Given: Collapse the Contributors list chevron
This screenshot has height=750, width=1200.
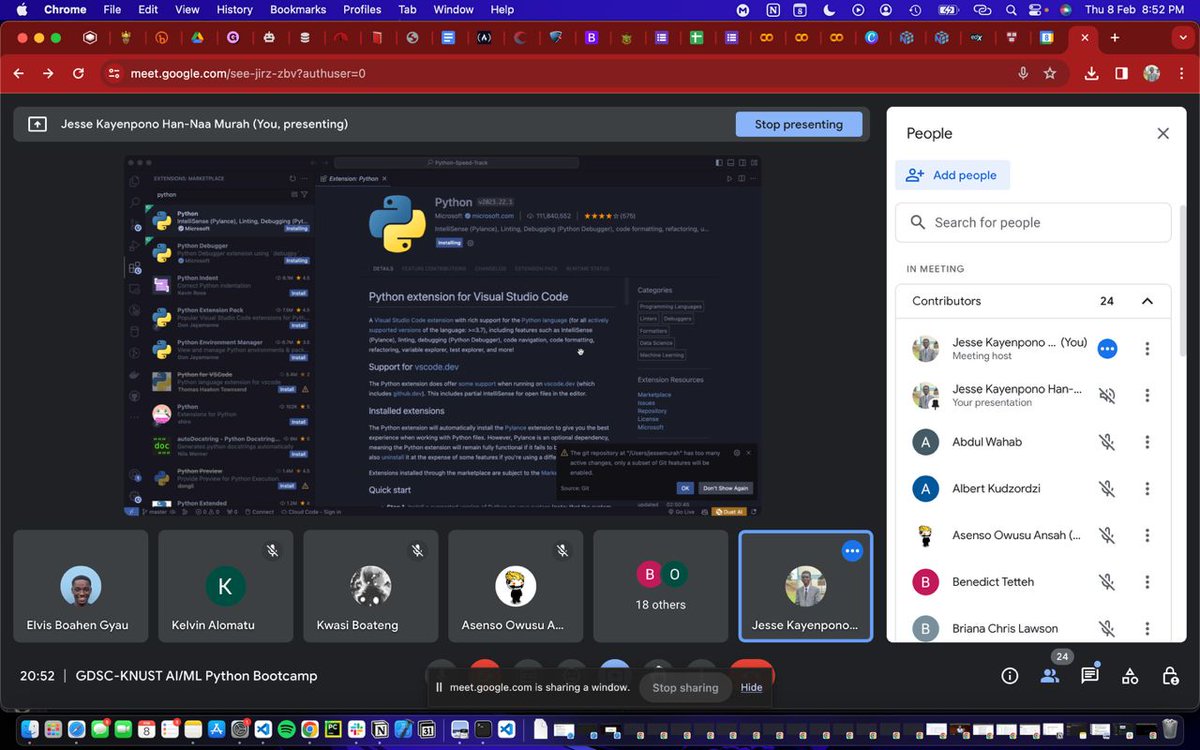Looking at the screenshot, I should [1147, 301].
